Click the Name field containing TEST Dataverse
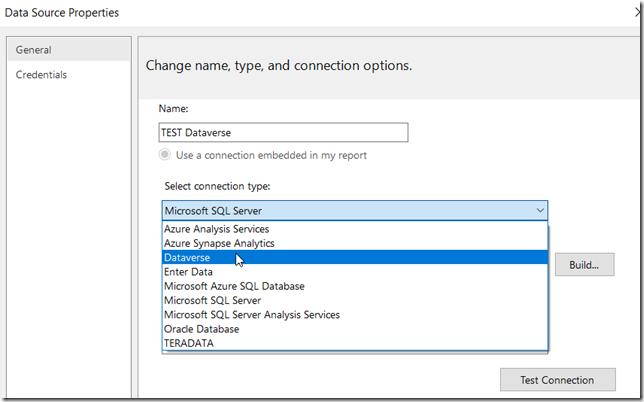 pyautogui.click(x=283, y=132)
